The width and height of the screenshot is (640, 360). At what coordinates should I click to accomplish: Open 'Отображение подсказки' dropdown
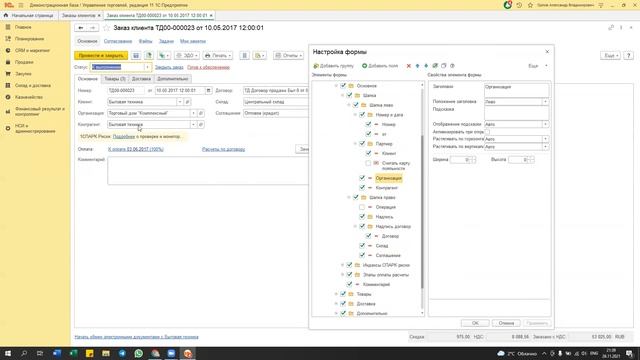tap(545, 124)
